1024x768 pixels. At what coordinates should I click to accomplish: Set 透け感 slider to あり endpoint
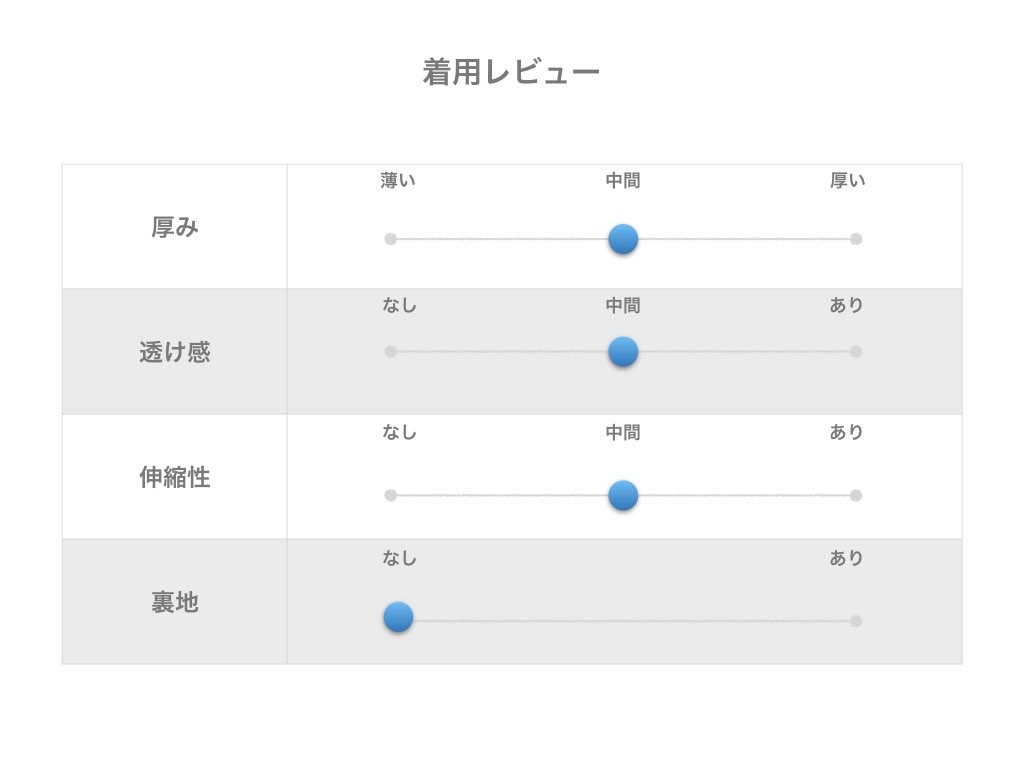[x=856, y=352]
